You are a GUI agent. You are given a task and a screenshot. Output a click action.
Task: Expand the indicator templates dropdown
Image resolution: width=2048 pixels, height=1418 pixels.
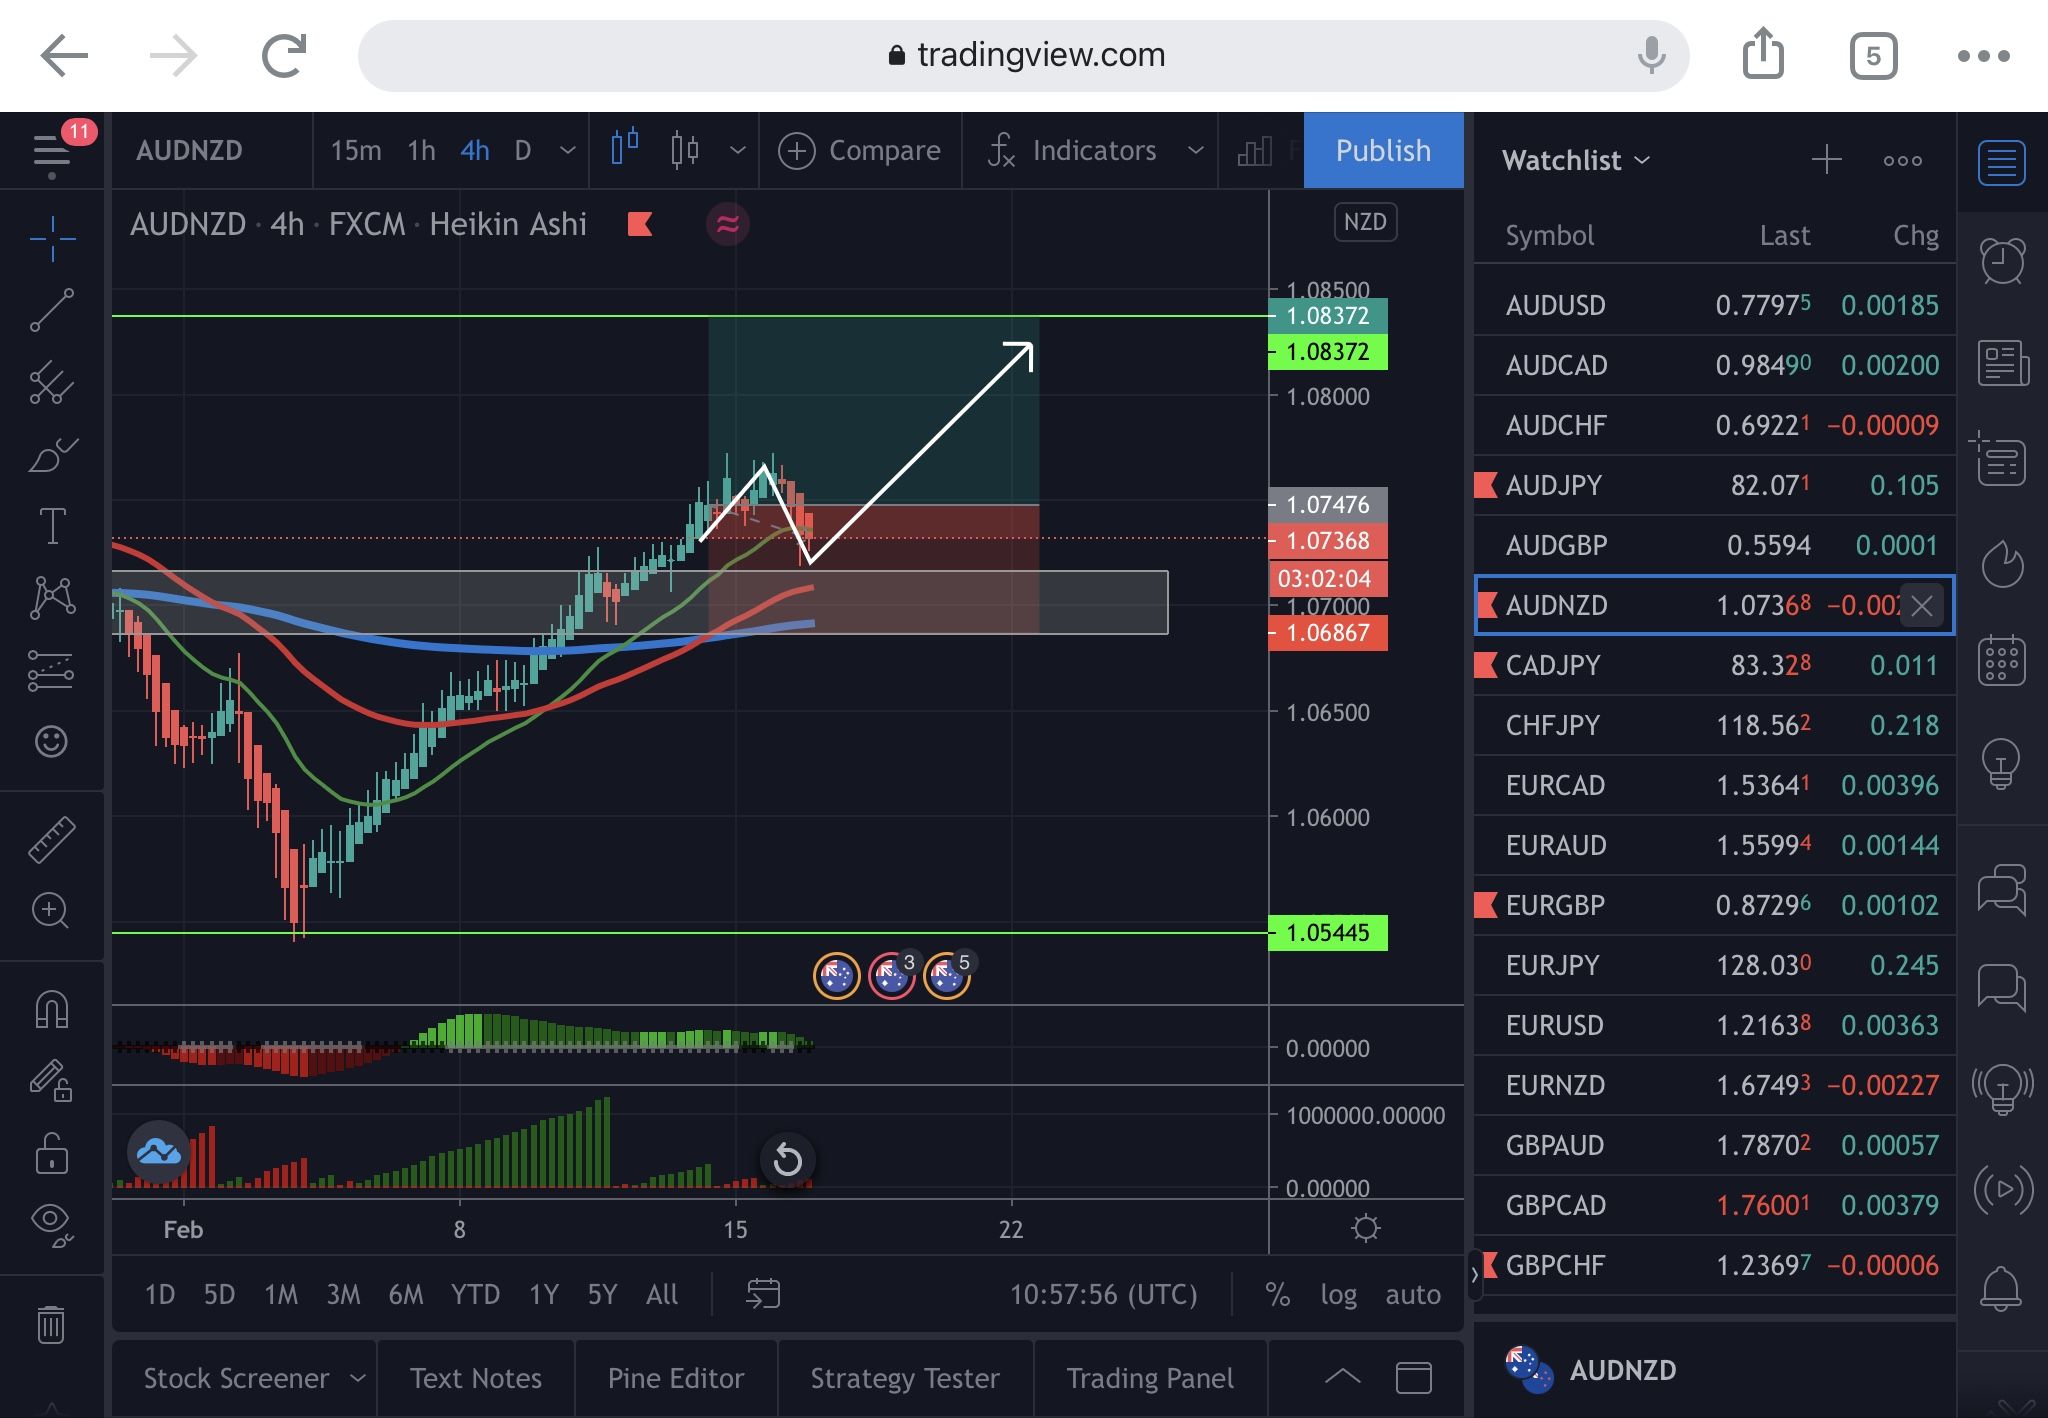coord(1195,151)
